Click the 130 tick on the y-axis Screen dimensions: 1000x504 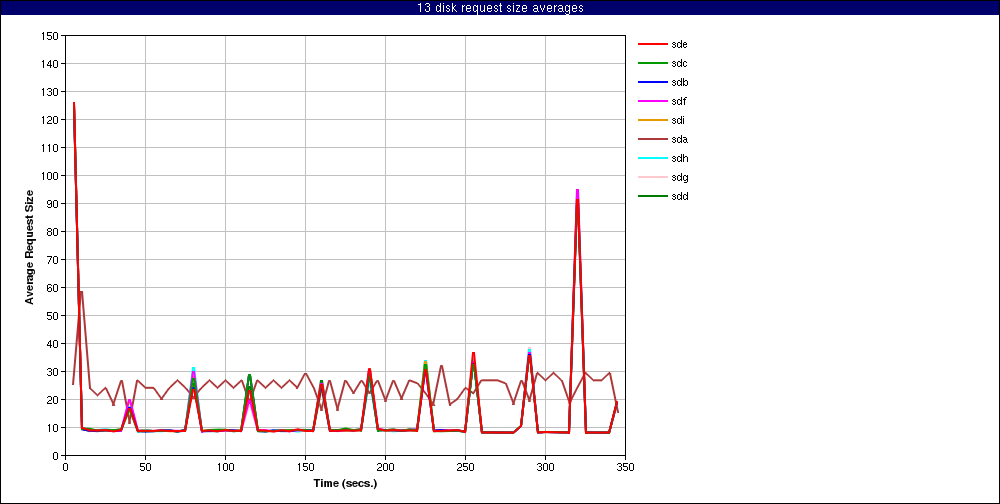point(50,92)
